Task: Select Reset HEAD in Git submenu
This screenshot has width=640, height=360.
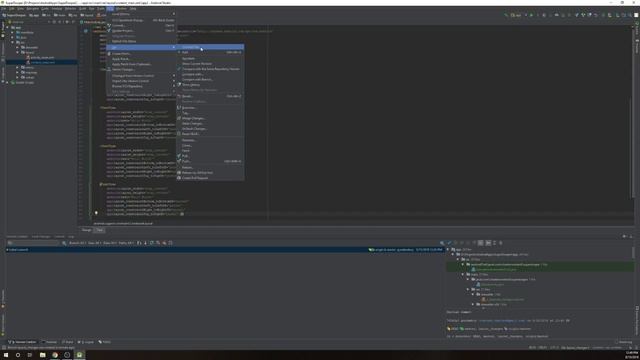Action: (x=210, y=134)
